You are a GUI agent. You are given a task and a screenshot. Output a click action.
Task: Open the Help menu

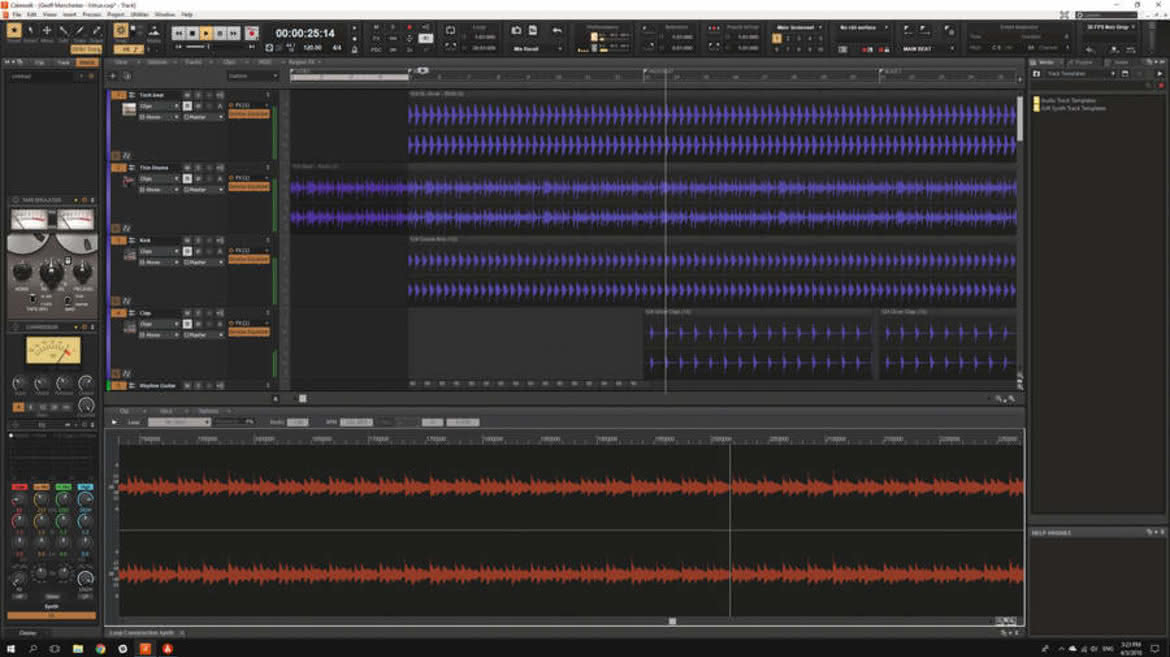pos(187,14)
